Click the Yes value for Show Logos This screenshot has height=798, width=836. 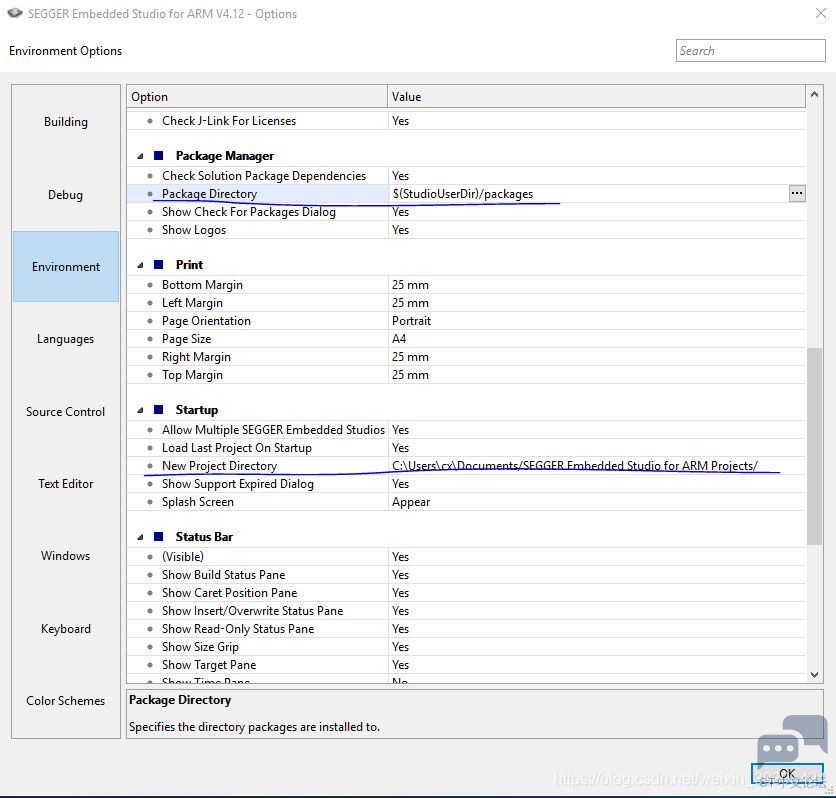[400, 230]
